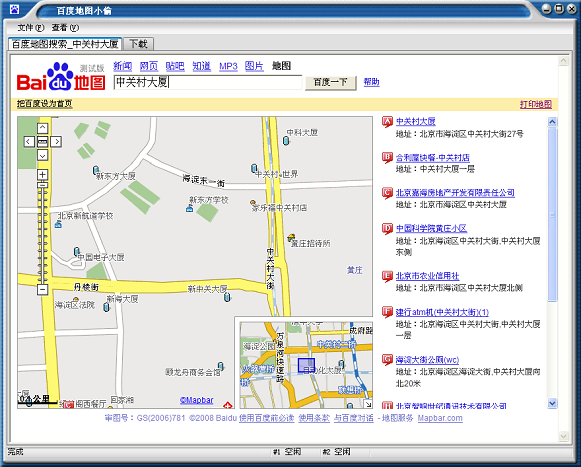
Task: Click the 新东方学校 school icon on map
Action: [x=189, y=209]
